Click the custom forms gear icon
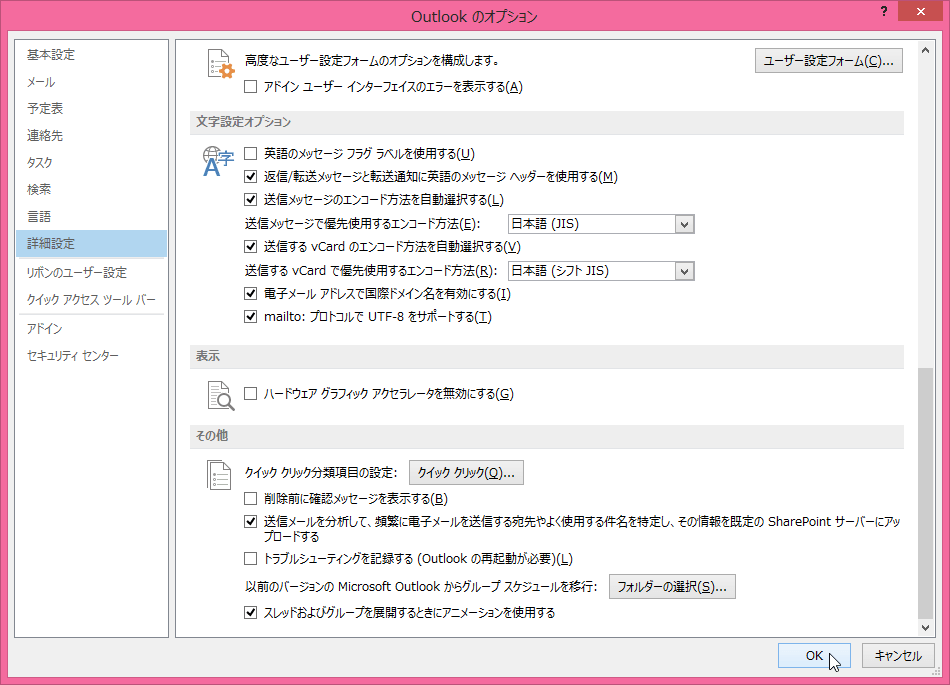The width and height of the screenshot is (950, 685). tap(221, 64)
